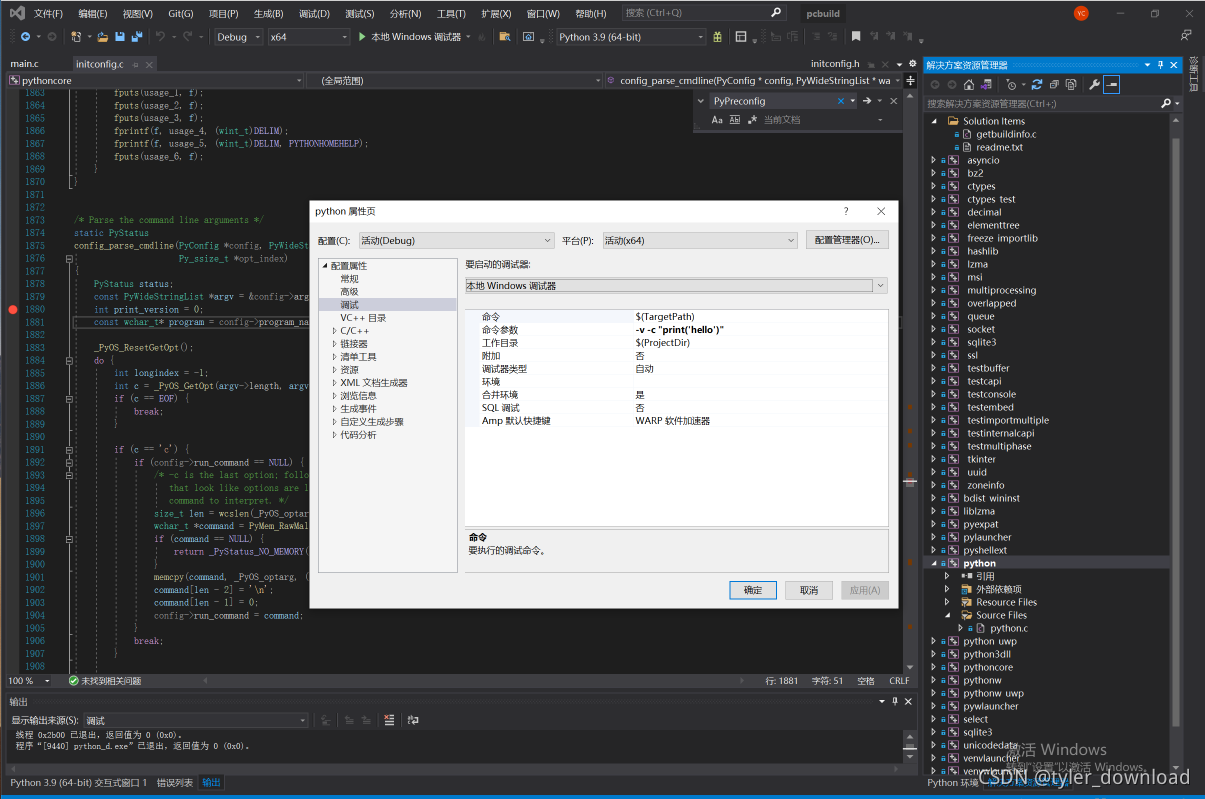1205x799 pixels.
Task: Toggle regular expression option in find box
Action: [752, 120]
